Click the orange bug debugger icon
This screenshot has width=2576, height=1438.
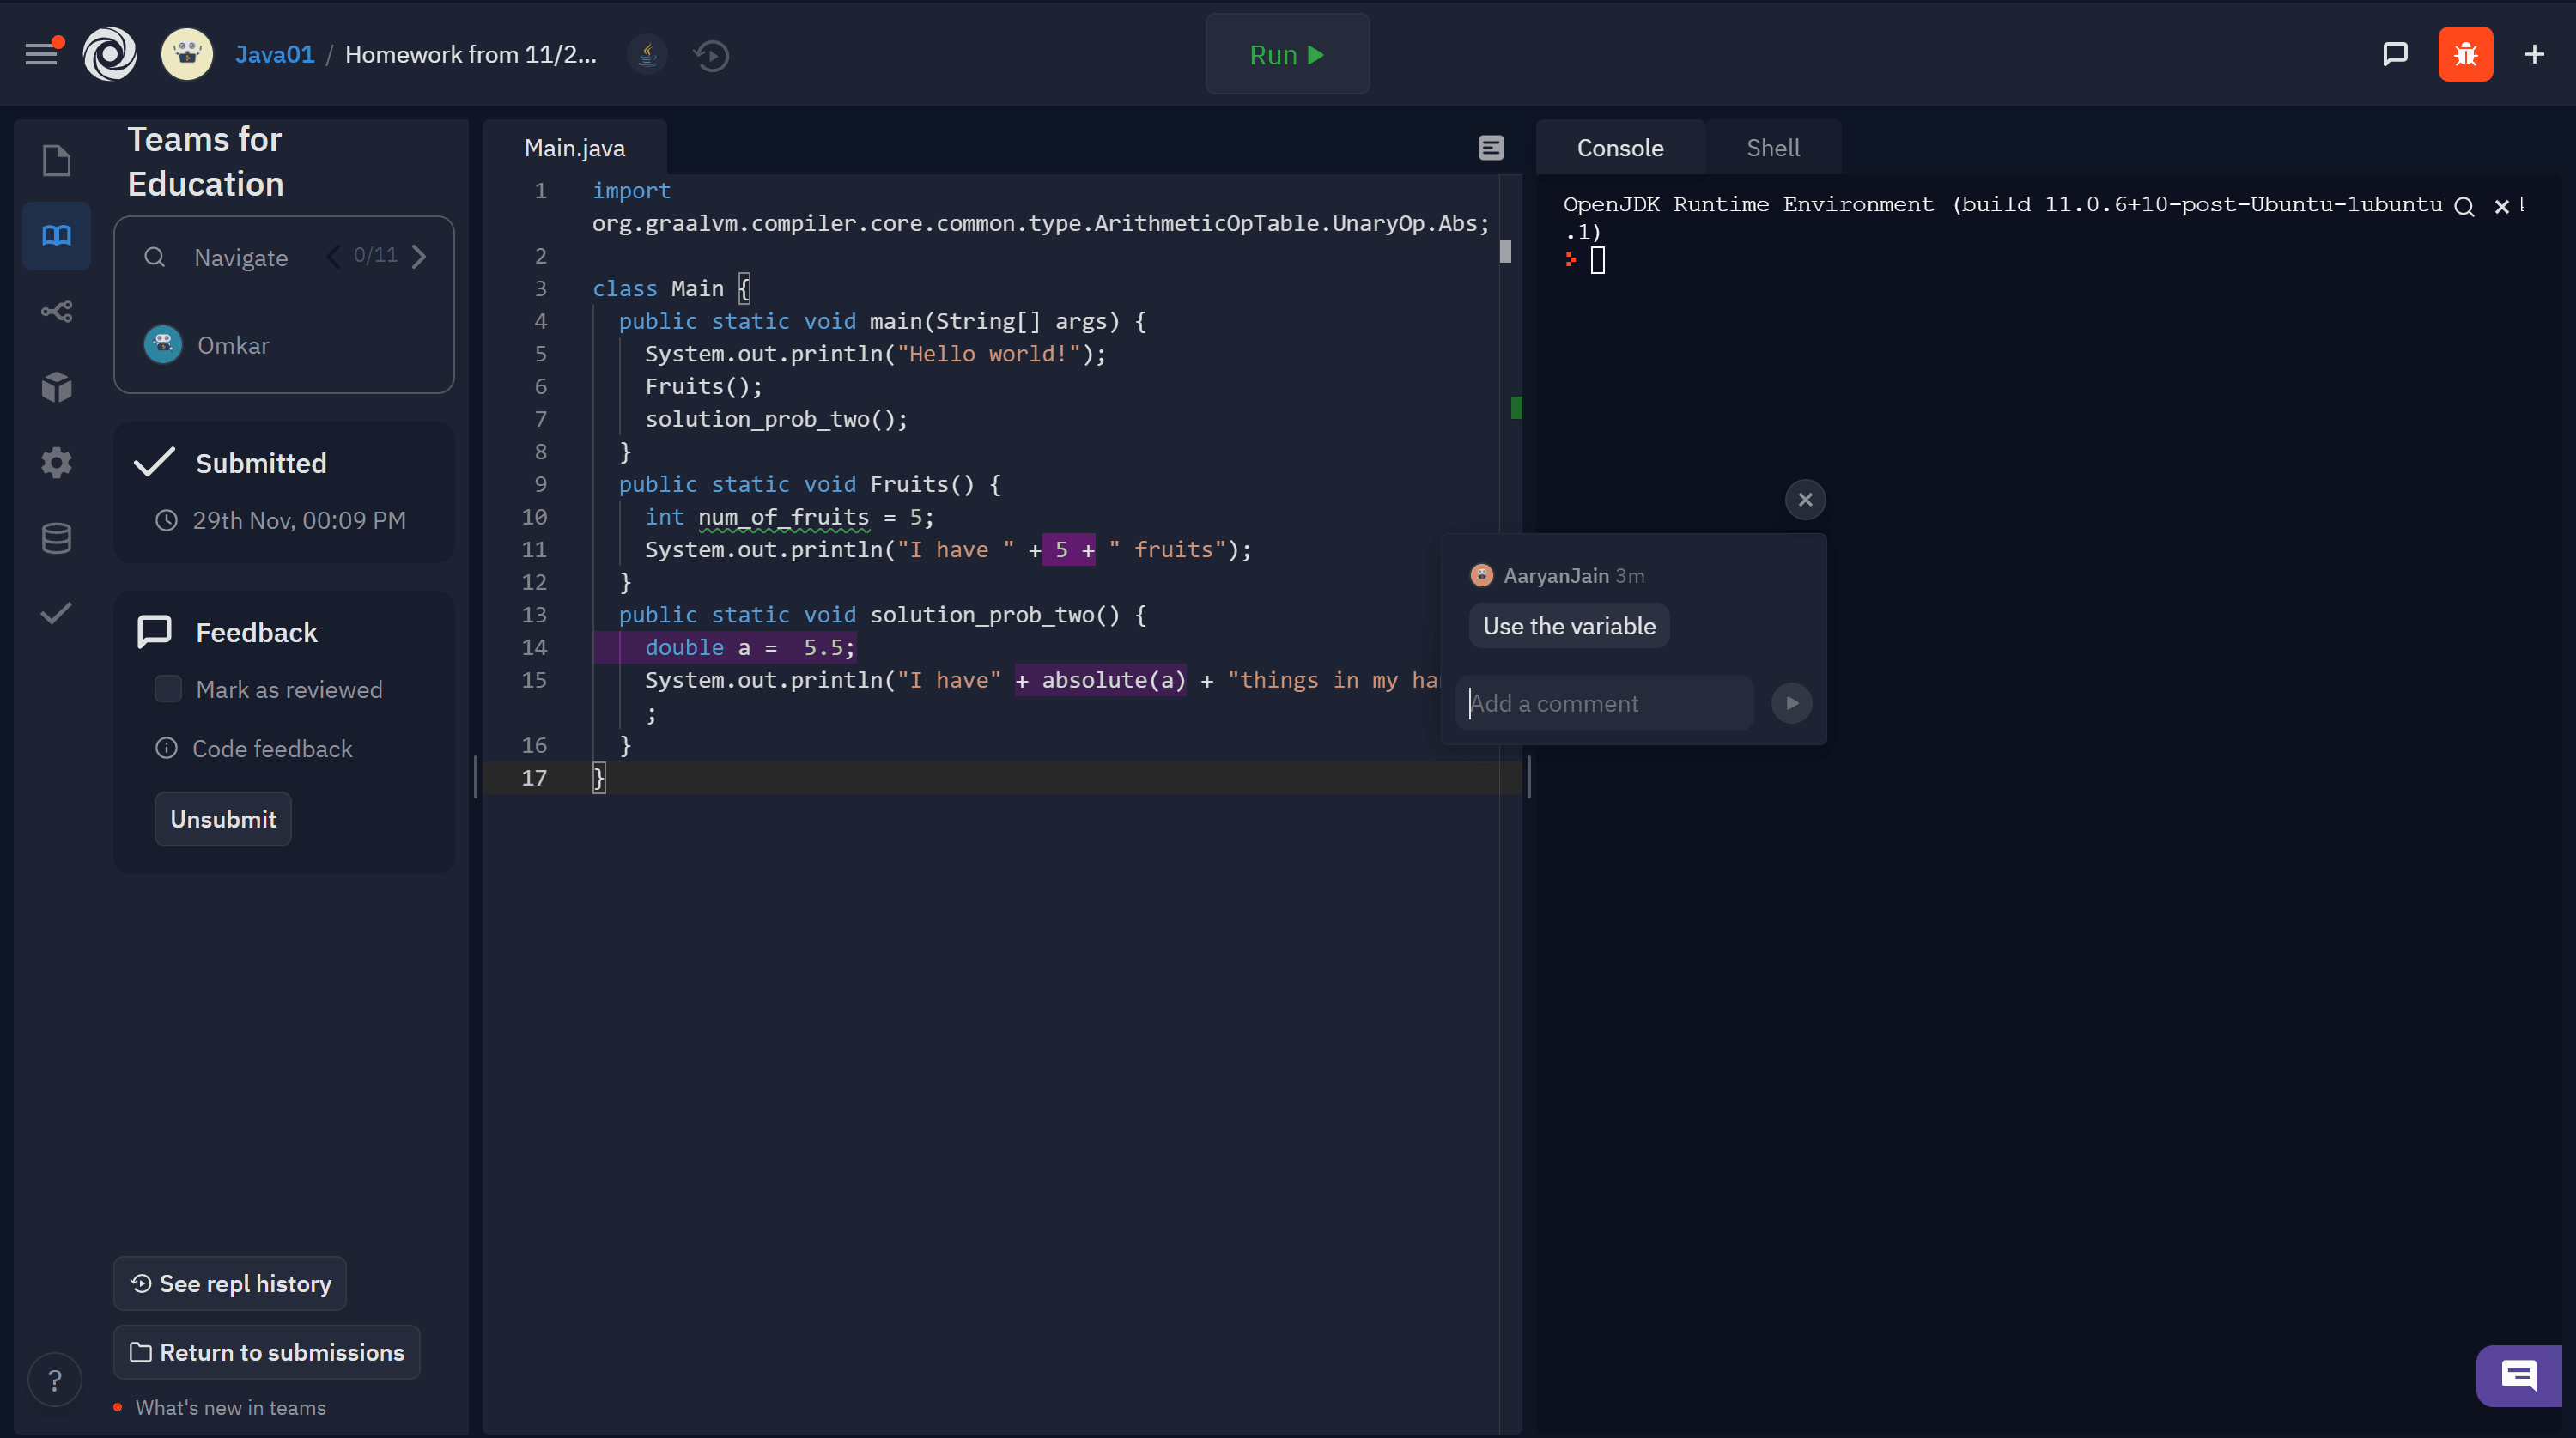point(2465,54)
